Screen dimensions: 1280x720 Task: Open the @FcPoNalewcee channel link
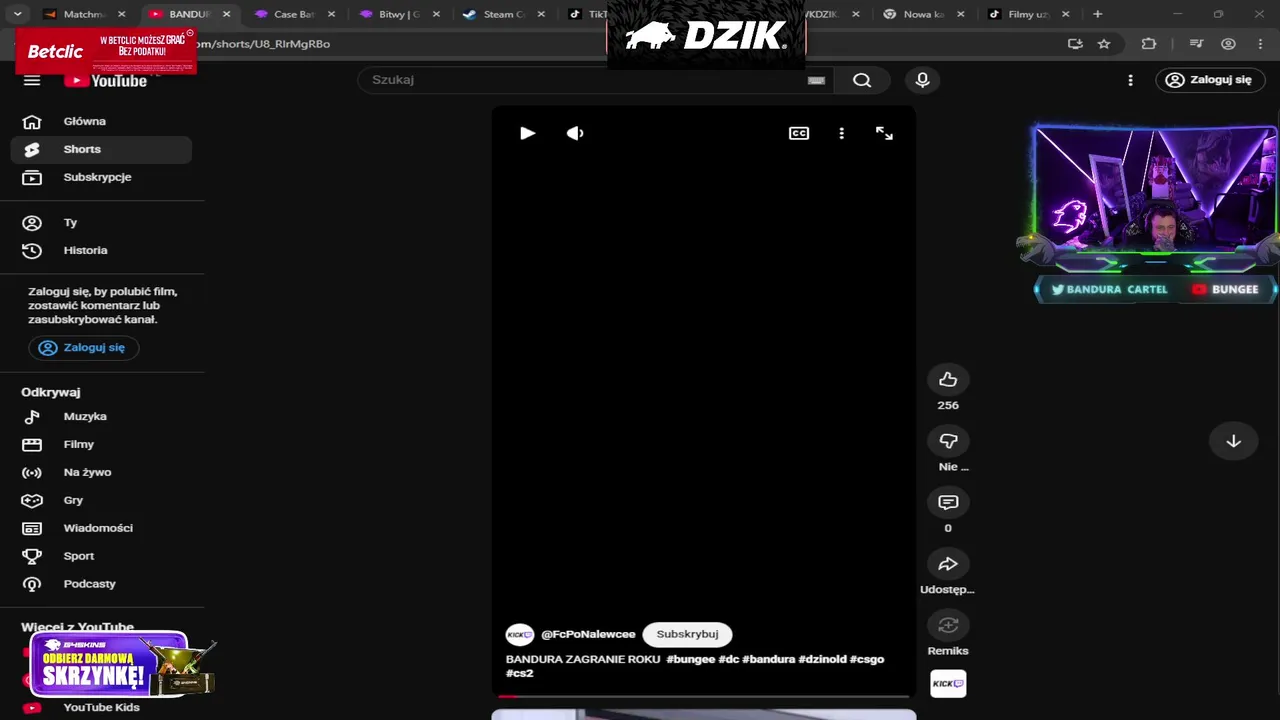[x=588, y=634]
